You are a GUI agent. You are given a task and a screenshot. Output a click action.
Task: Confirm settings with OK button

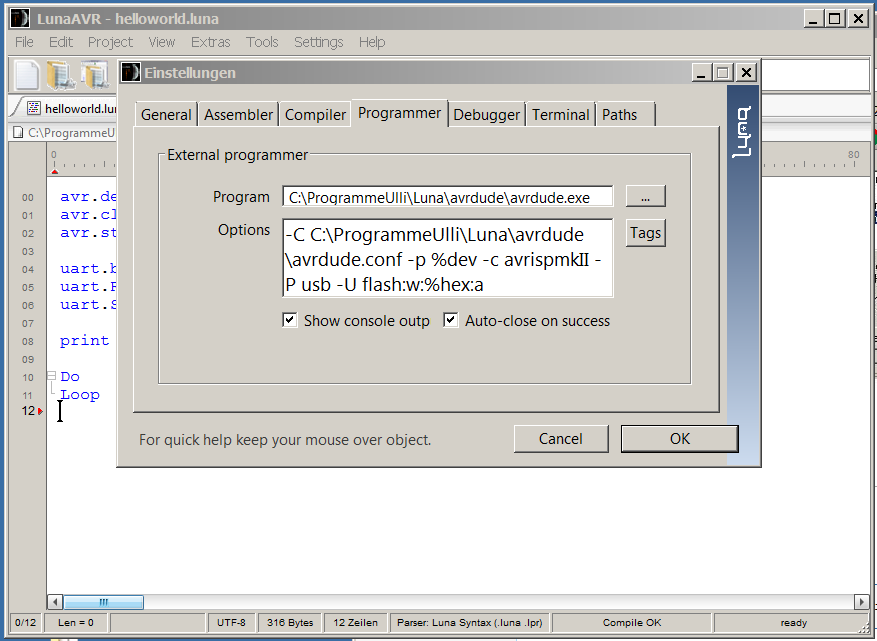coord(680,439)
